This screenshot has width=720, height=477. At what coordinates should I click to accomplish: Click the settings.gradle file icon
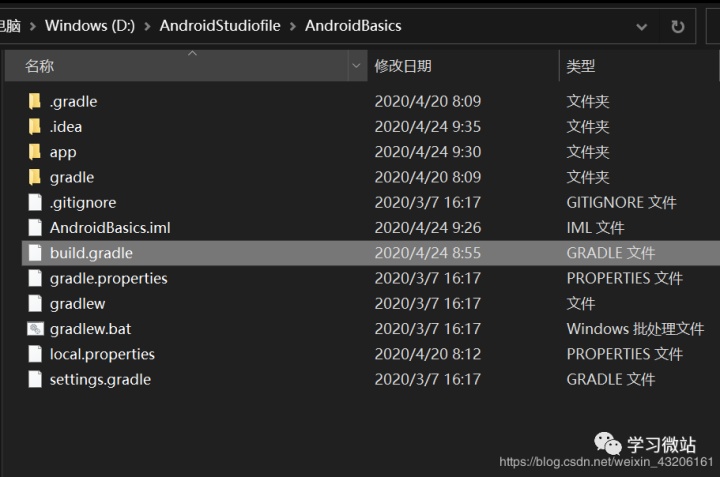click(35, 379)
